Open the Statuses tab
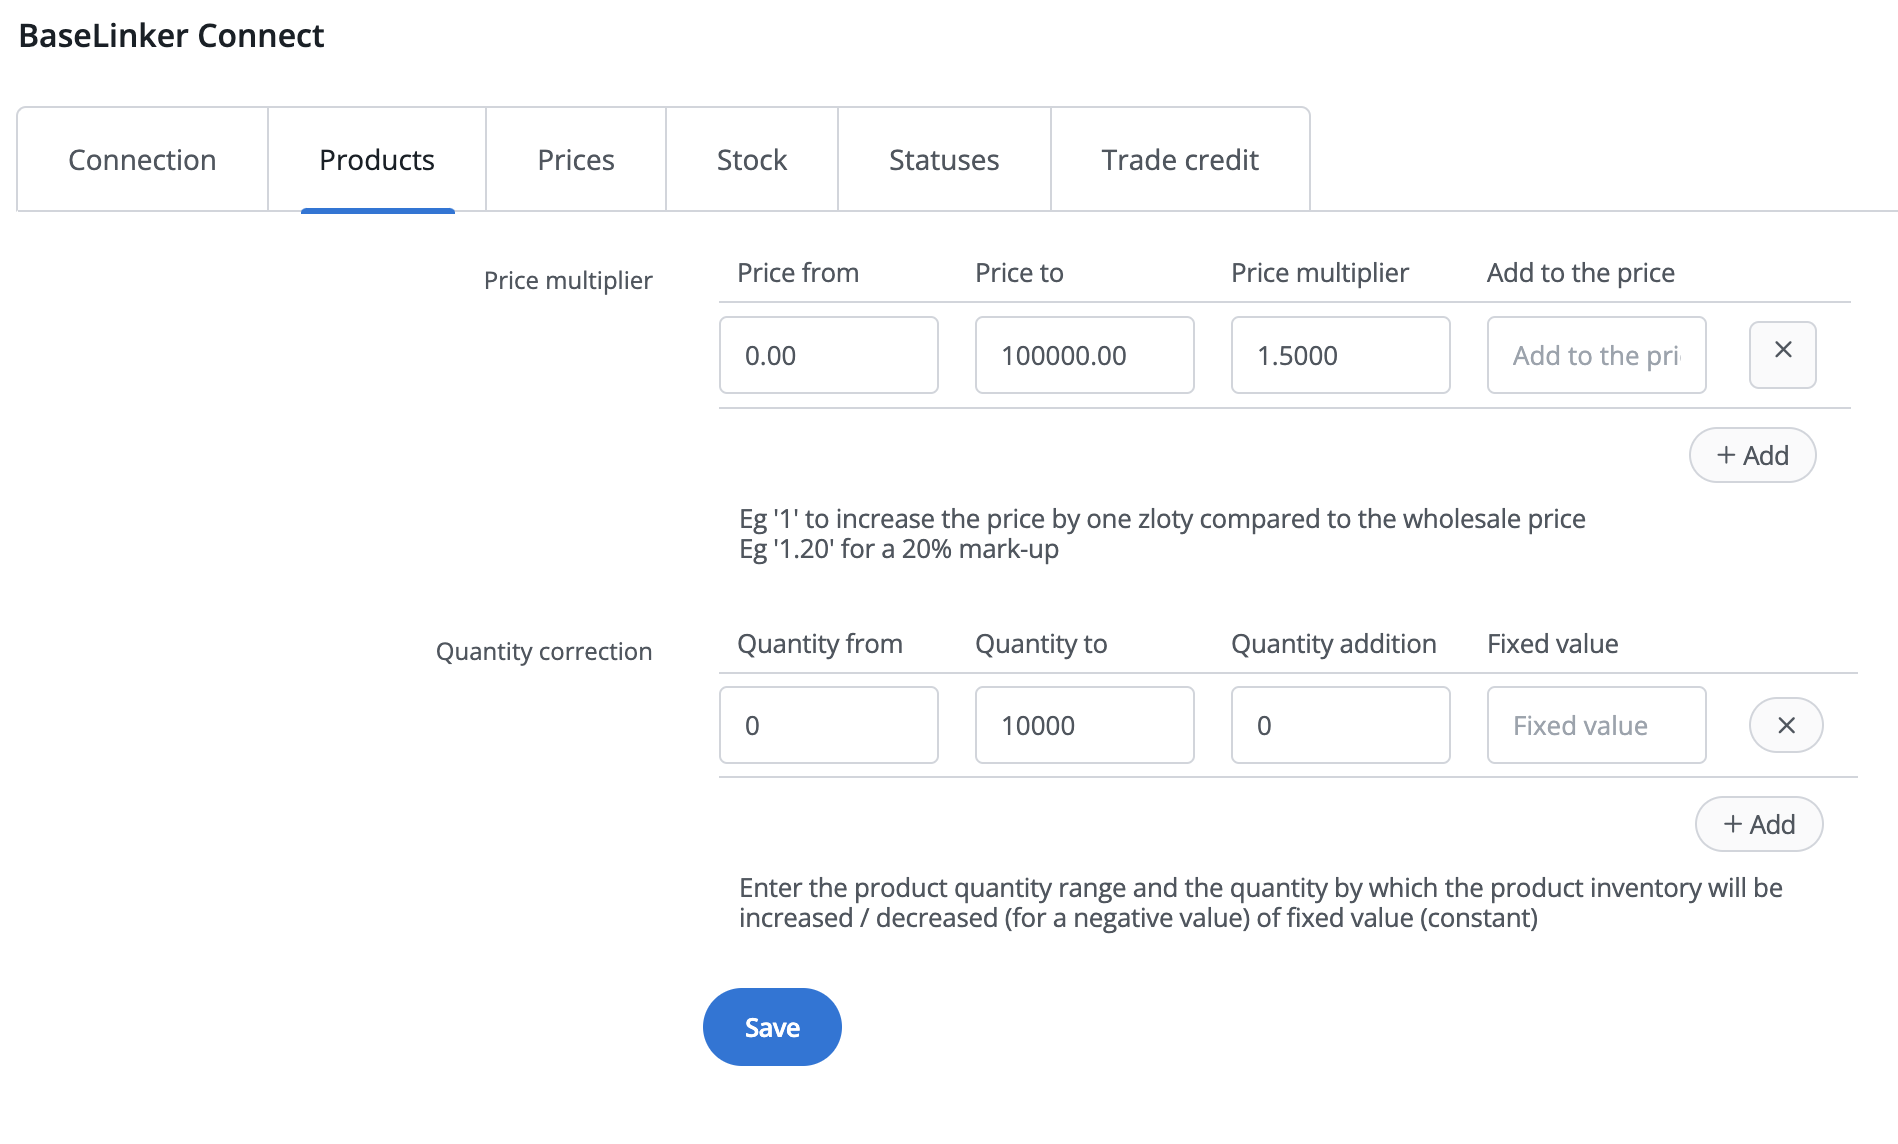The image size is (1898, 1144). coord(943,160)
